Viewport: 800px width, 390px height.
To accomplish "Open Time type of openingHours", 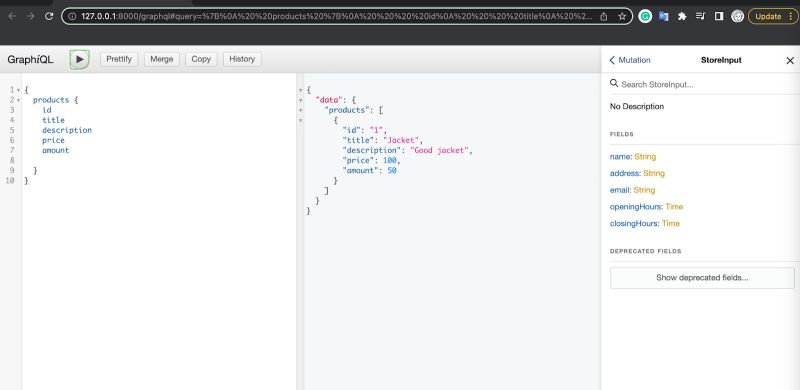I will click(x=674, y=207).
